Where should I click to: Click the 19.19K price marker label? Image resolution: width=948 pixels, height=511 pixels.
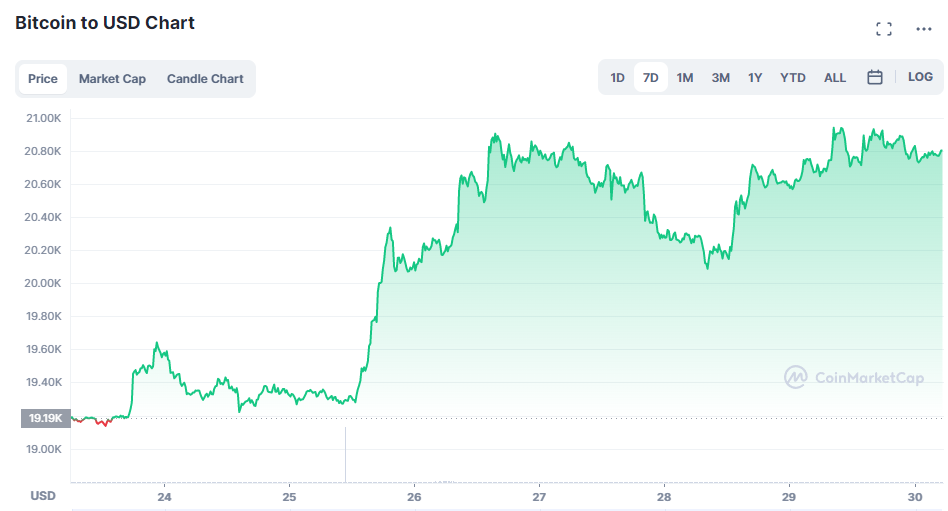[46, 418]
